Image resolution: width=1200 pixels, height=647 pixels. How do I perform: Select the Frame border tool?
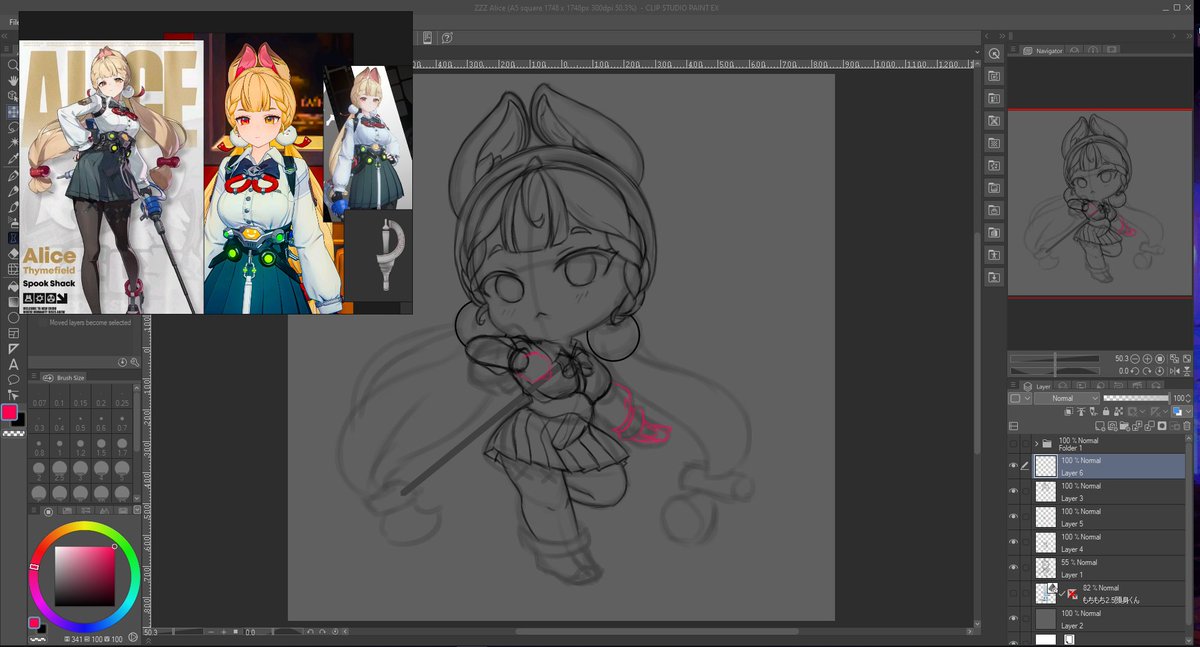(x=13, y=333)
